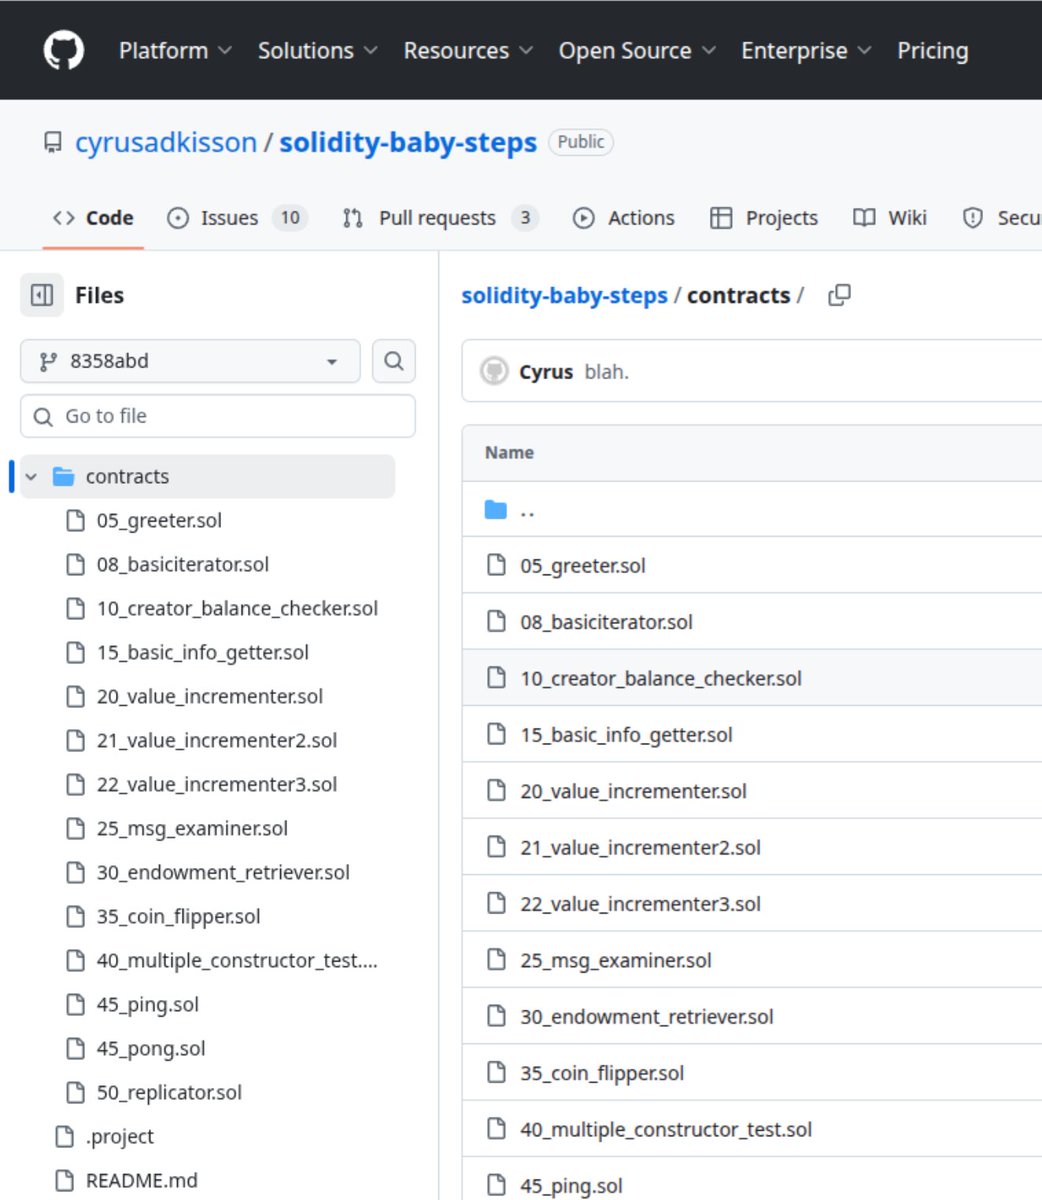Click the search magnifier button beside branch selector

click(x=394, y=361)
